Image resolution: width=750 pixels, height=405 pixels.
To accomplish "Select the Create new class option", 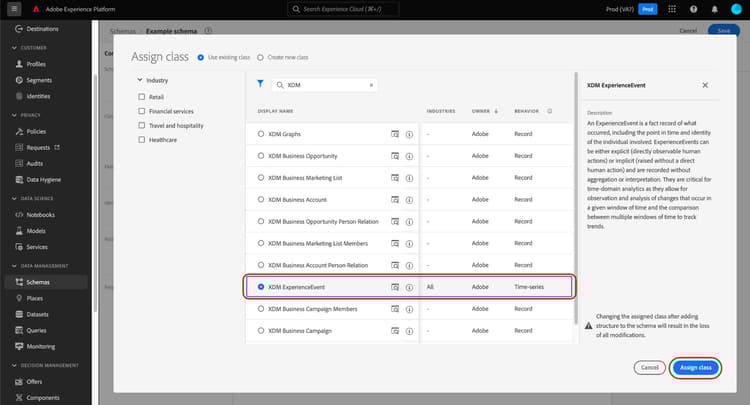I will (x=261, y=58).
